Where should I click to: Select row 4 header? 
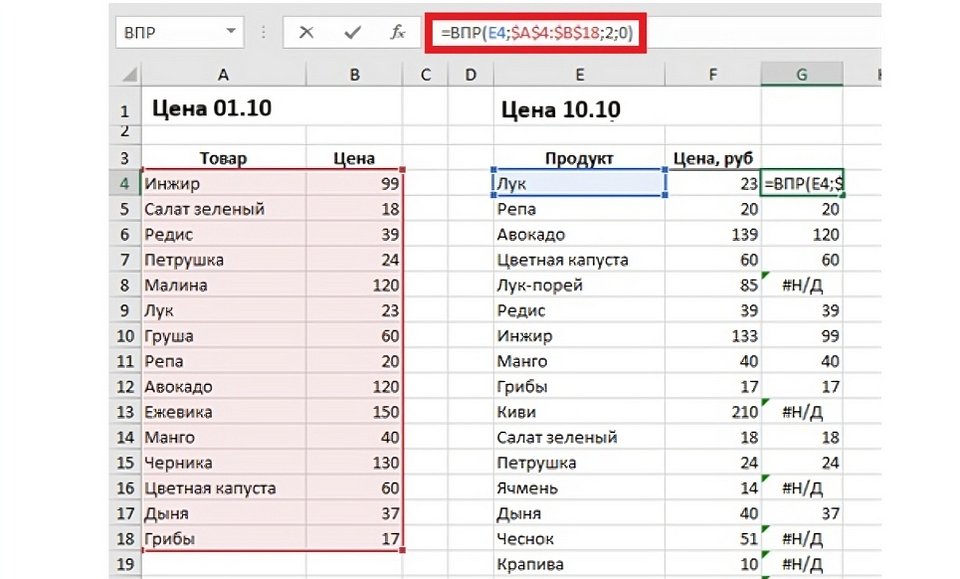(125, 184)
